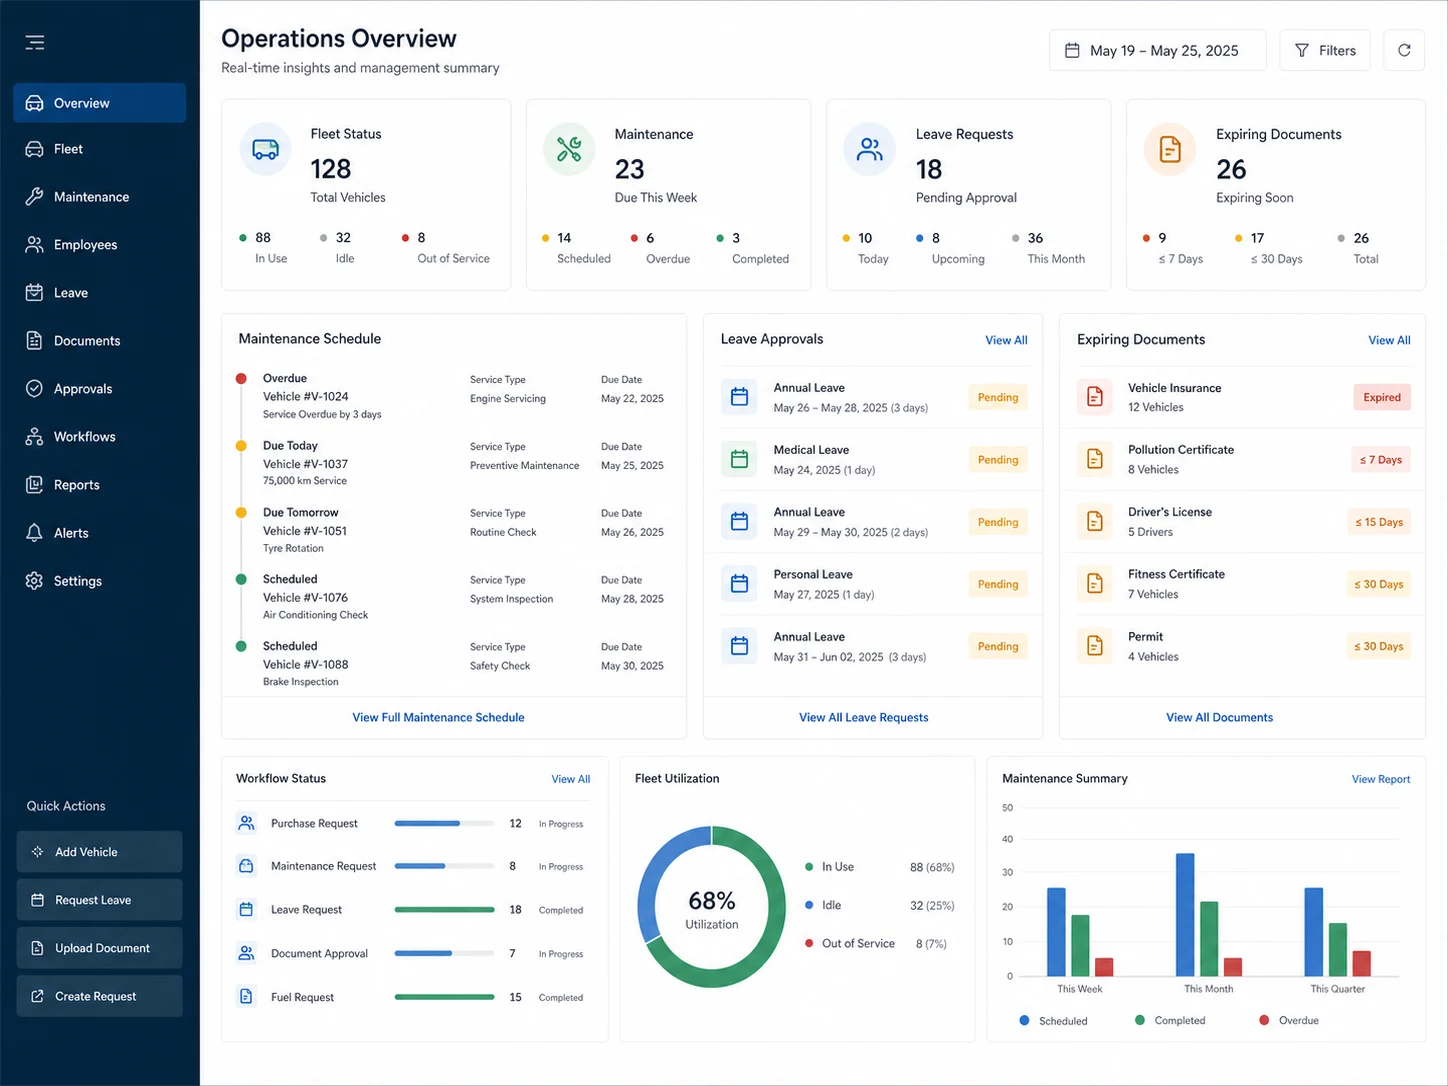
Task: Click the Leave Request progress bar
Action: click(x=445, y=910)
